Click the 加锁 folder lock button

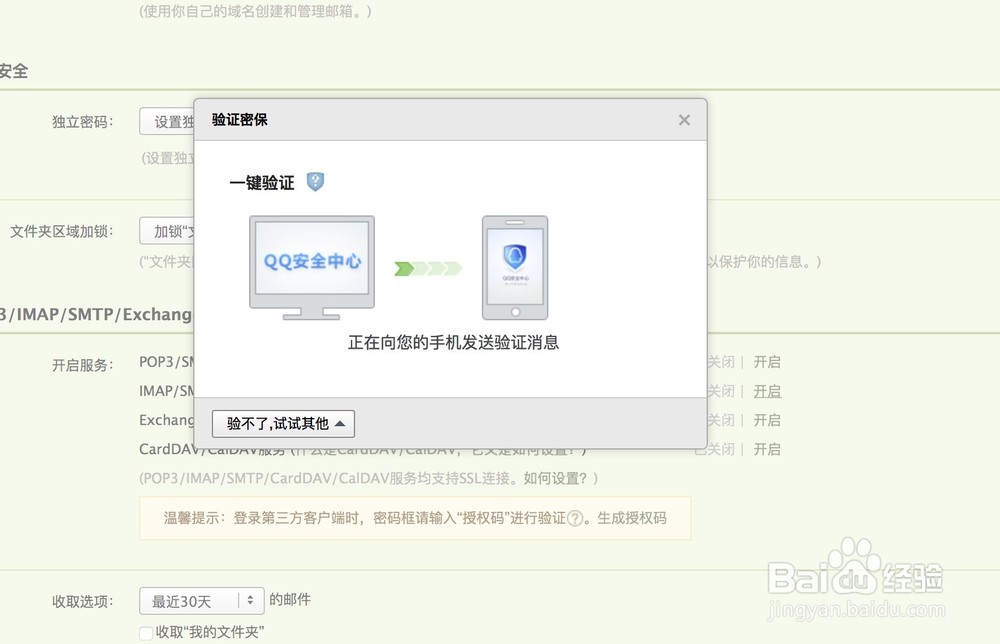(x=166, y=231)
